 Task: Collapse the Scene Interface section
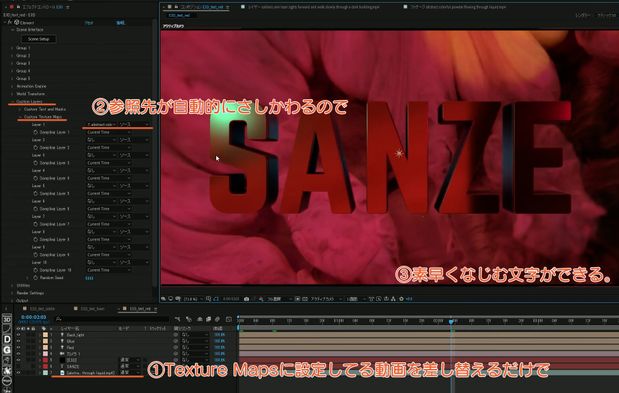(12, 30)
